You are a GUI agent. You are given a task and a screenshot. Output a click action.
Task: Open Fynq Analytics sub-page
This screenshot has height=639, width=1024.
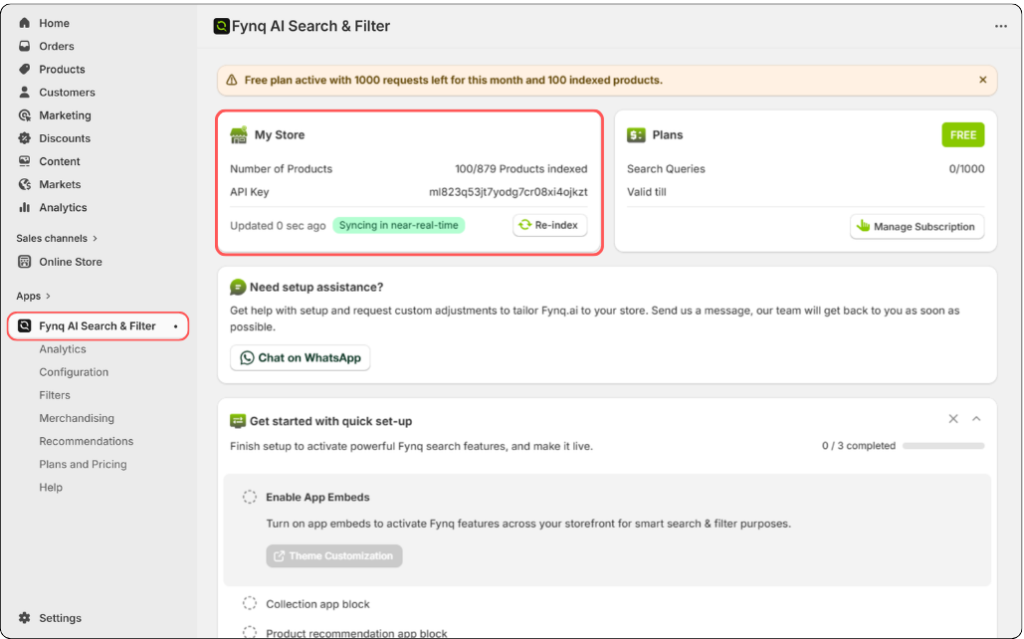point(63,349)
